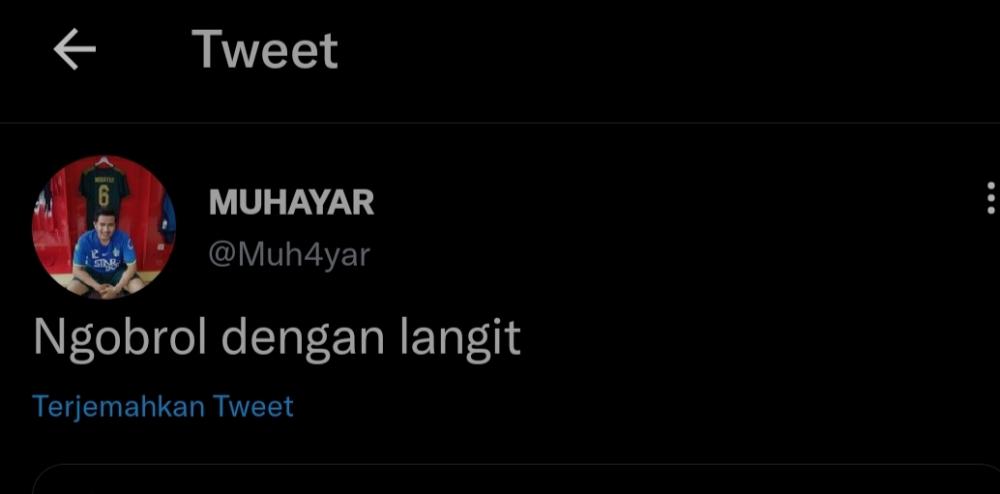The height and width of the screenshot is (494, 1000).
Task: Tap the number 6 jersey in avatar
Action: tap(104, 191)
